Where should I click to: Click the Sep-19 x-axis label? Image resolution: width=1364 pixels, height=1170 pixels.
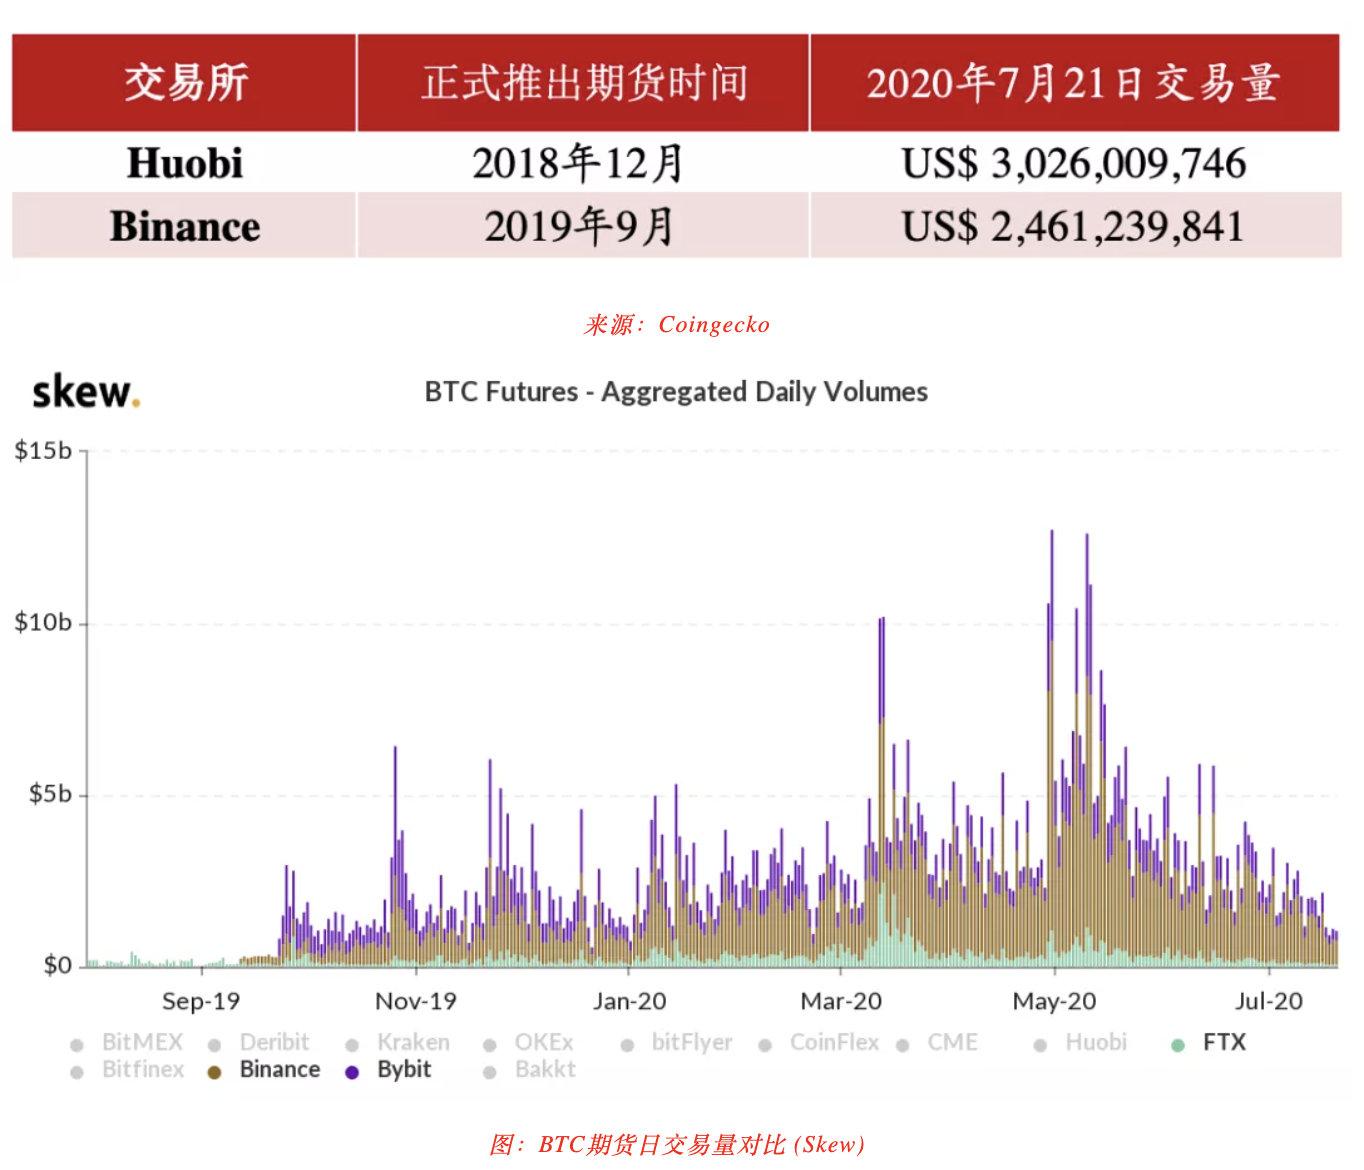tap(201, 1001)
